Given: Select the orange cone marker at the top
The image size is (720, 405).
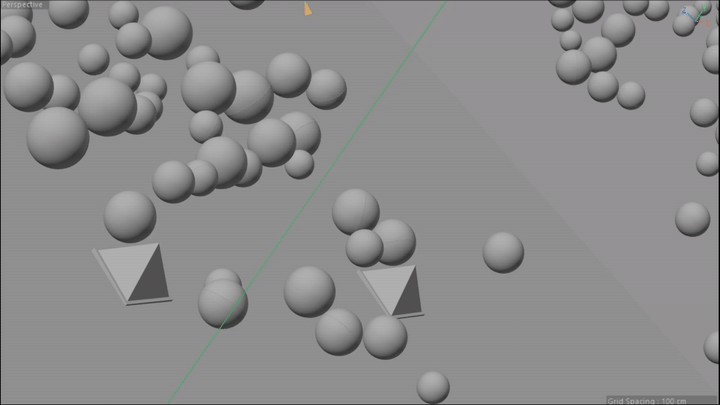Looking at the screenshot, I should click(x=307, y=9).
